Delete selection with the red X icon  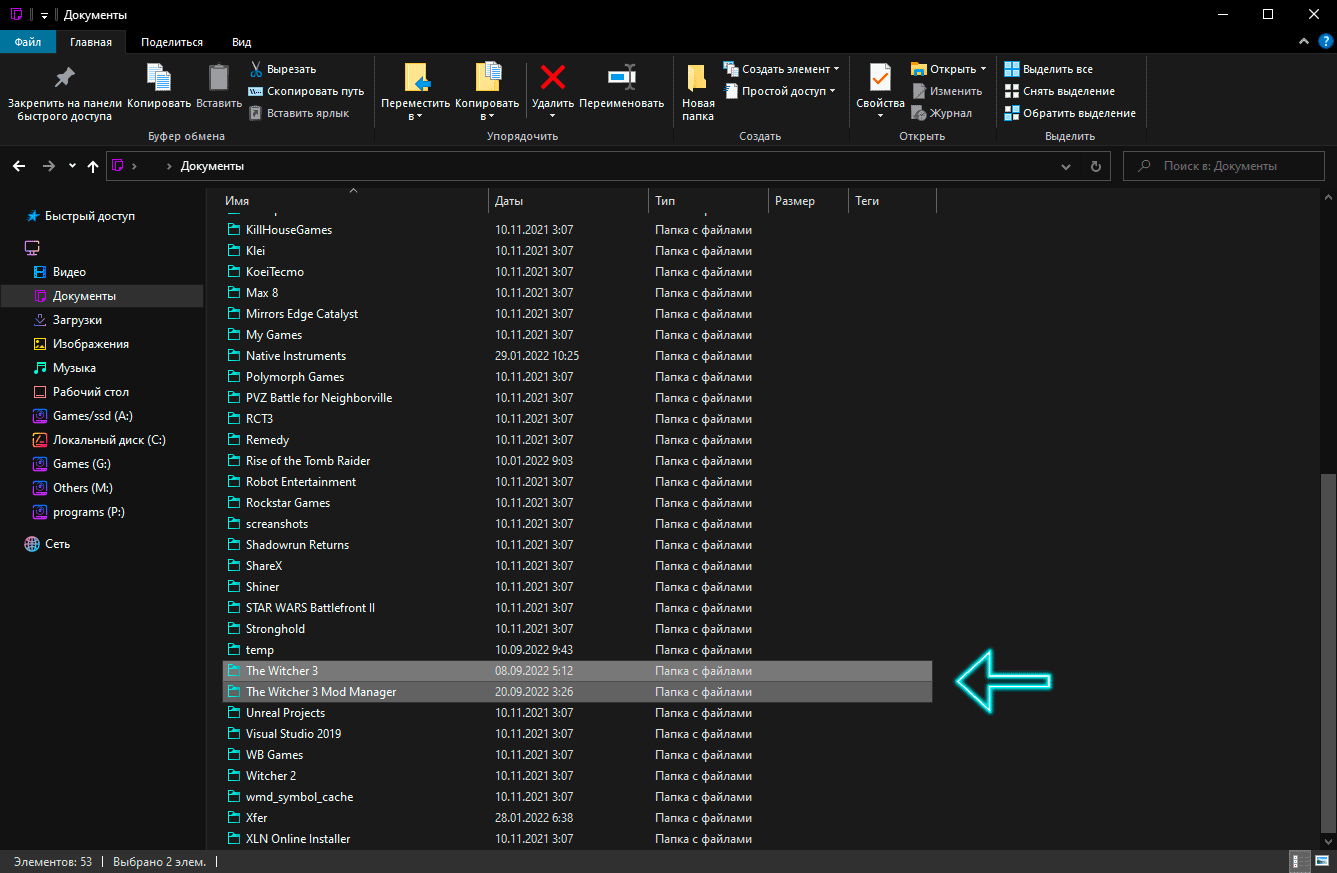552,77
